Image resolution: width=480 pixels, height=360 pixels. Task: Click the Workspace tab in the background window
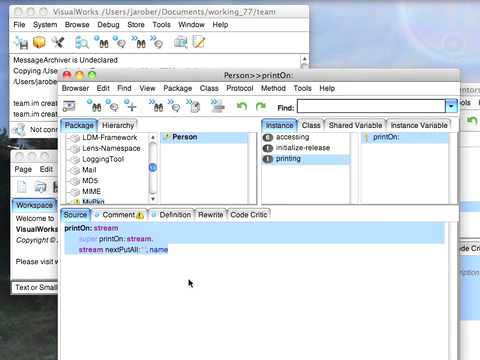[35, 205]
